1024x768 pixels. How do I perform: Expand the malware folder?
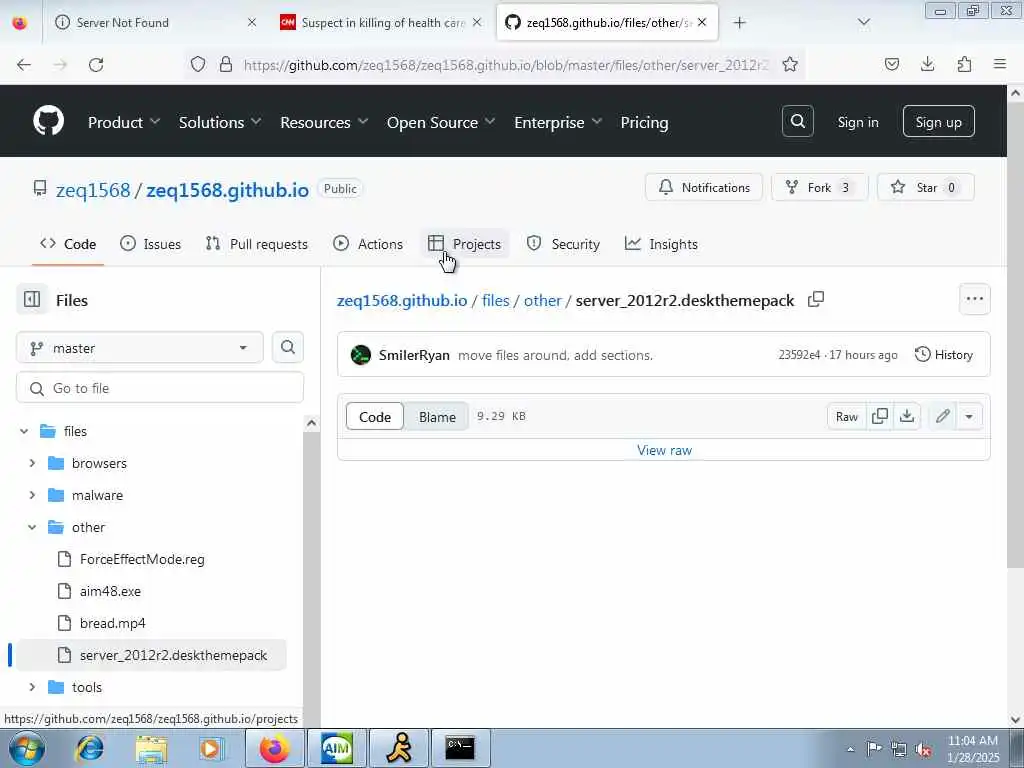coord(32,495)
